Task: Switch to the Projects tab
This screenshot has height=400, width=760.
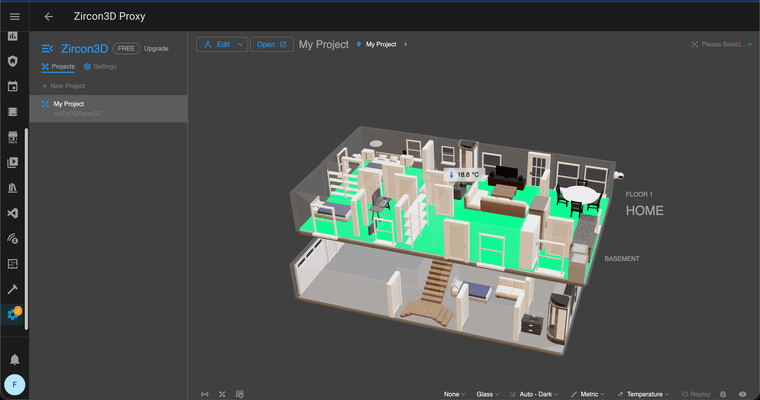Action: coord(58,67)
